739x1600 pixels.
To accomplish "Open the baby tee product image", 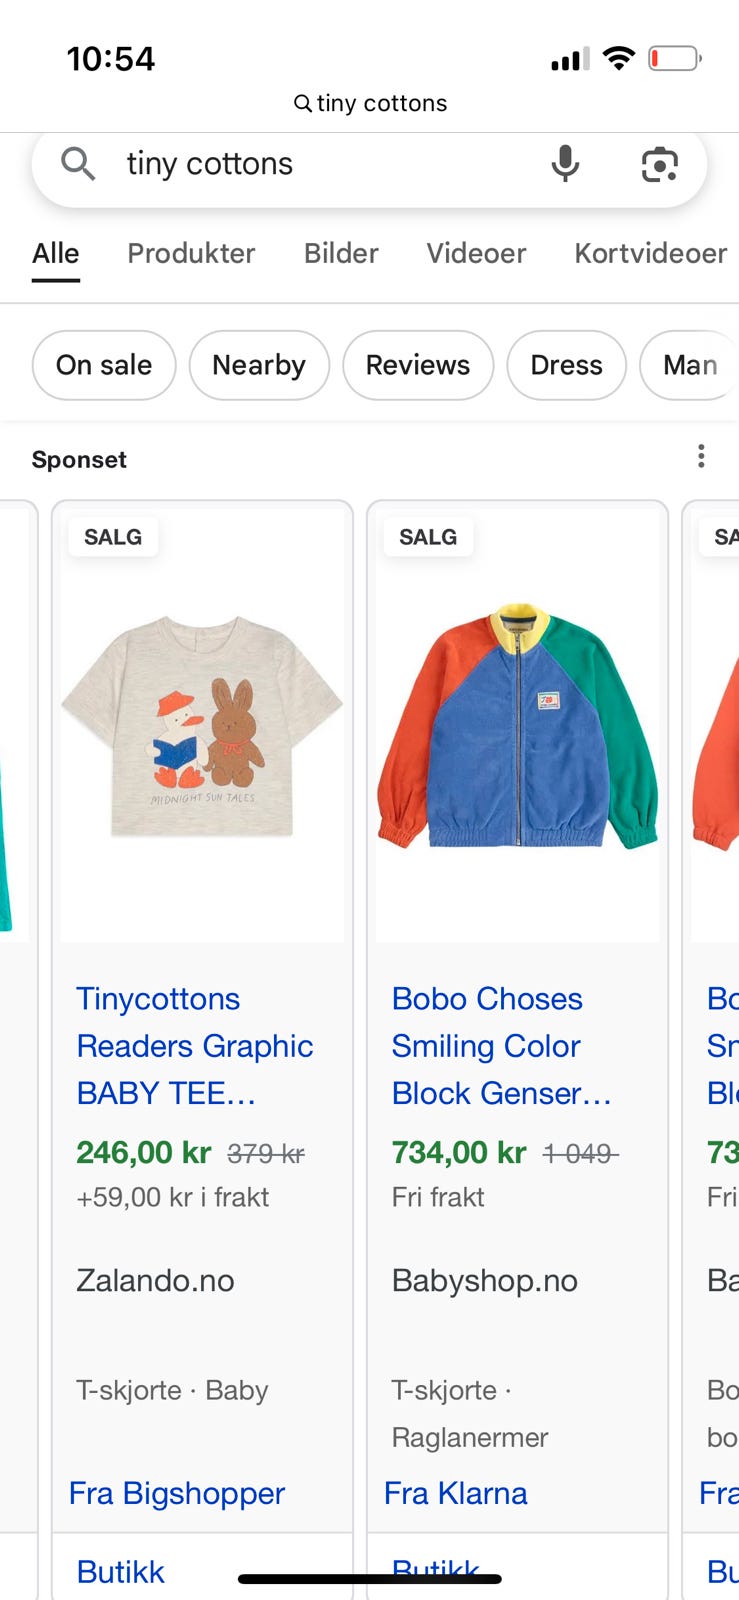I will [202, 725].
